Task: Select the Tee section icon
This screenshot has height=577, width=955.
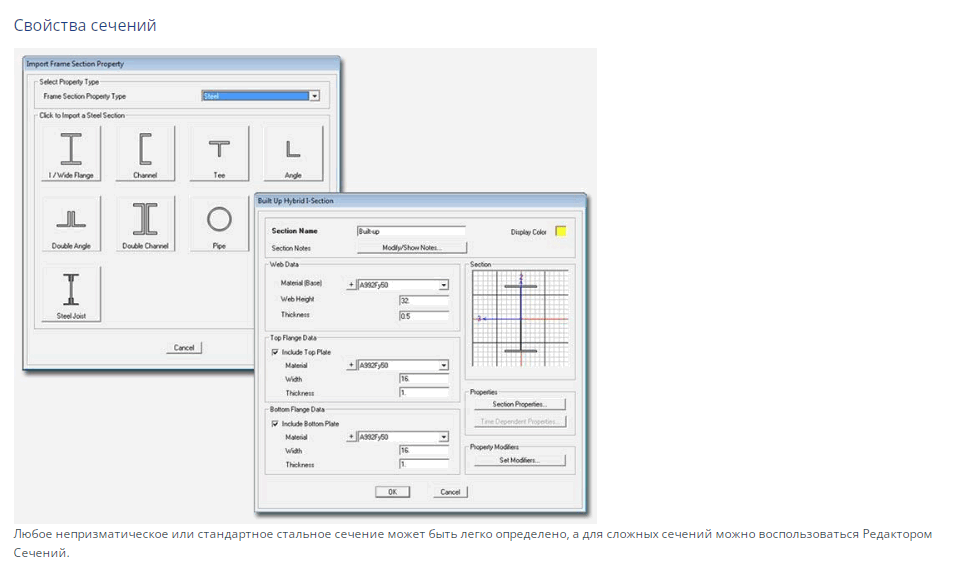Action: click(219, 154)
